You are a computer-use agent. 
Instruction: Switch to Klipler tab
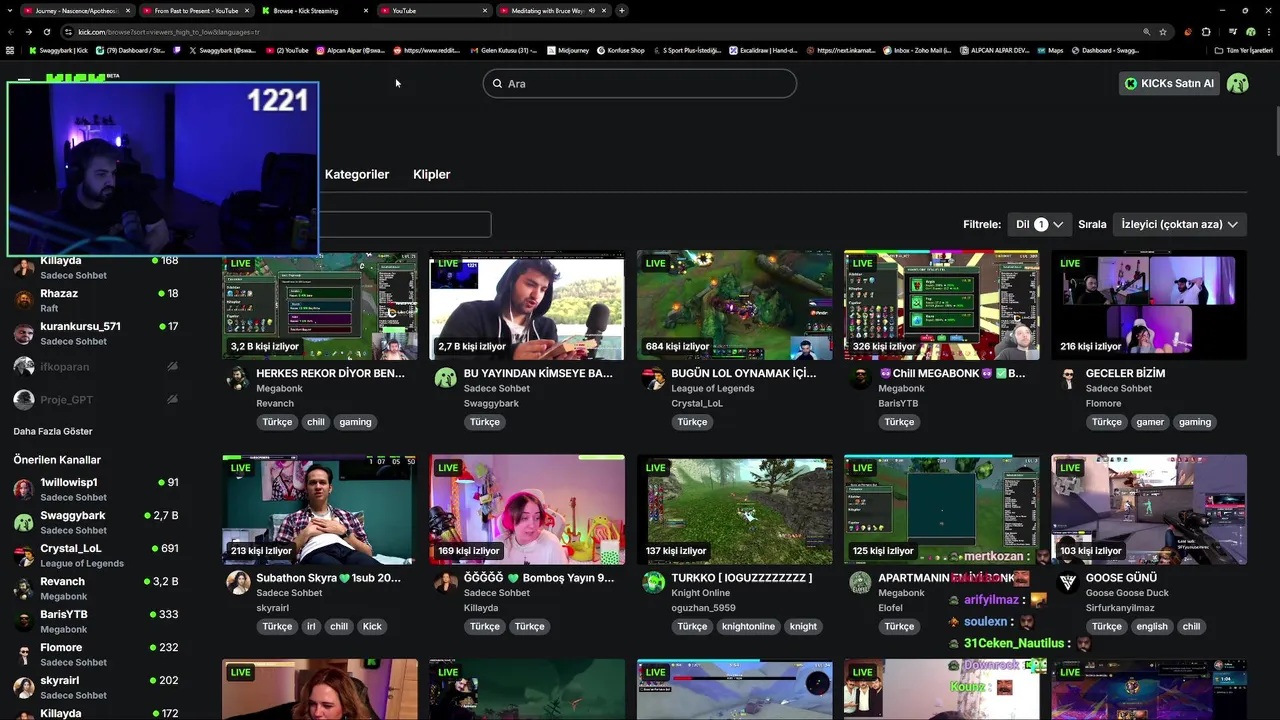[432, 174]
